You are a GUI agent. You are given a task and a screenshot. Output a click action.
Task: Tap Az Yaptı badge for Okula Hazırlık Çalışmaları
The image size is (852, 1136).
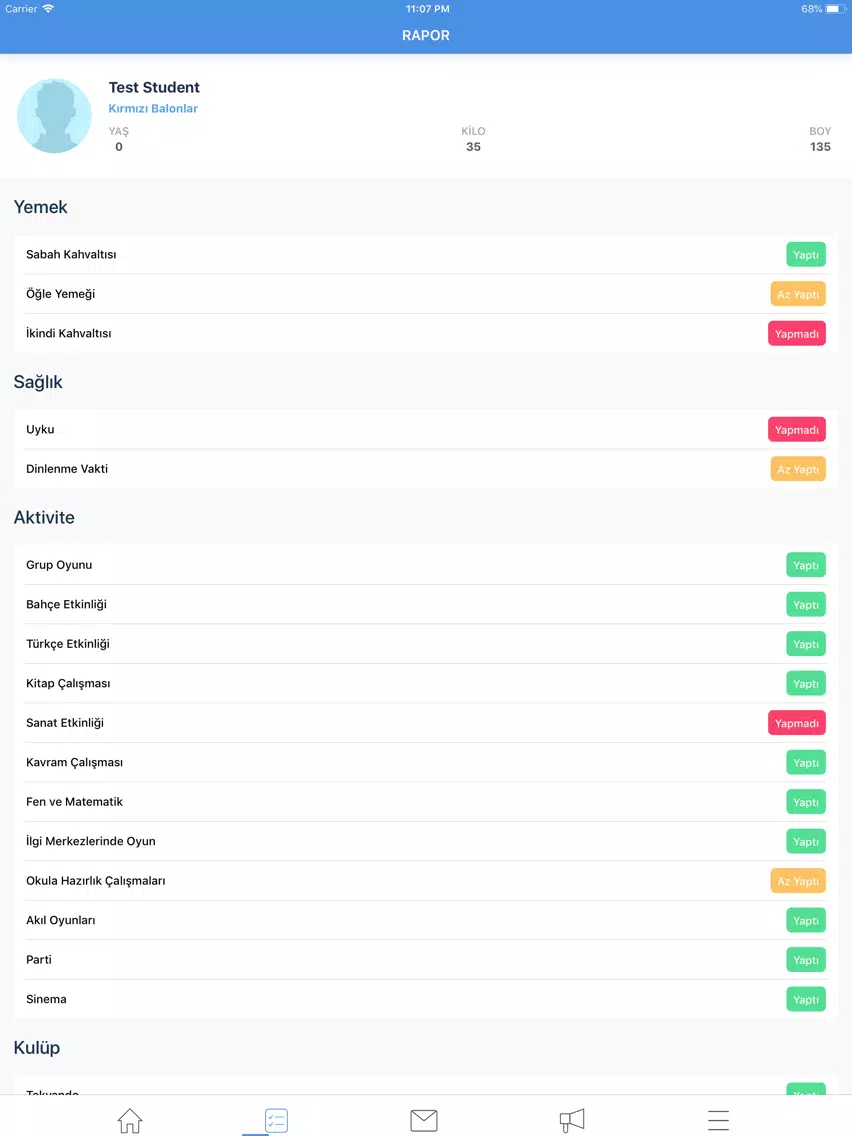click(798, 881)
